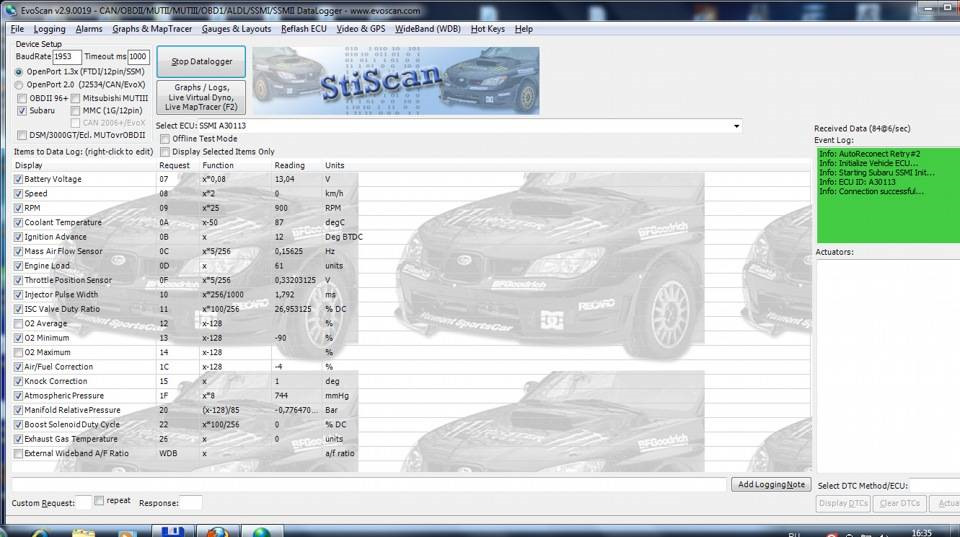Tick Display Selected Items Only
The height and width of the screenshot is (537, 960).
pyautogui.click(x=165, y=152)
